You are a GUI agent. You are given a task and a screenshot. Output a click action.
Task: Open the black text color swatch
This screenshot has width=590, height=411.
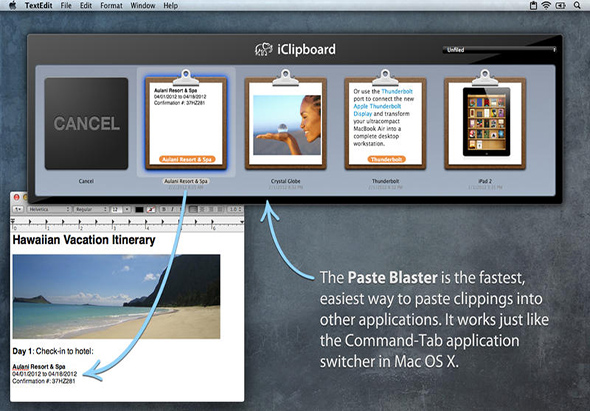(139, 210)
